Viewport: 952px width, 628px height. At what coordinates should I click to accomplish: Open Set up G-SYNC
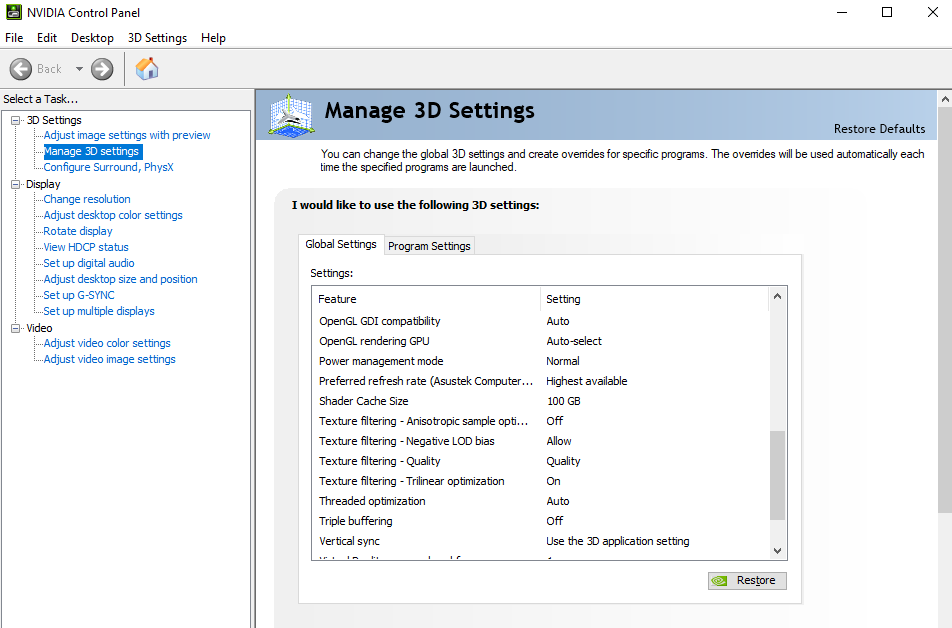point(79,295)
